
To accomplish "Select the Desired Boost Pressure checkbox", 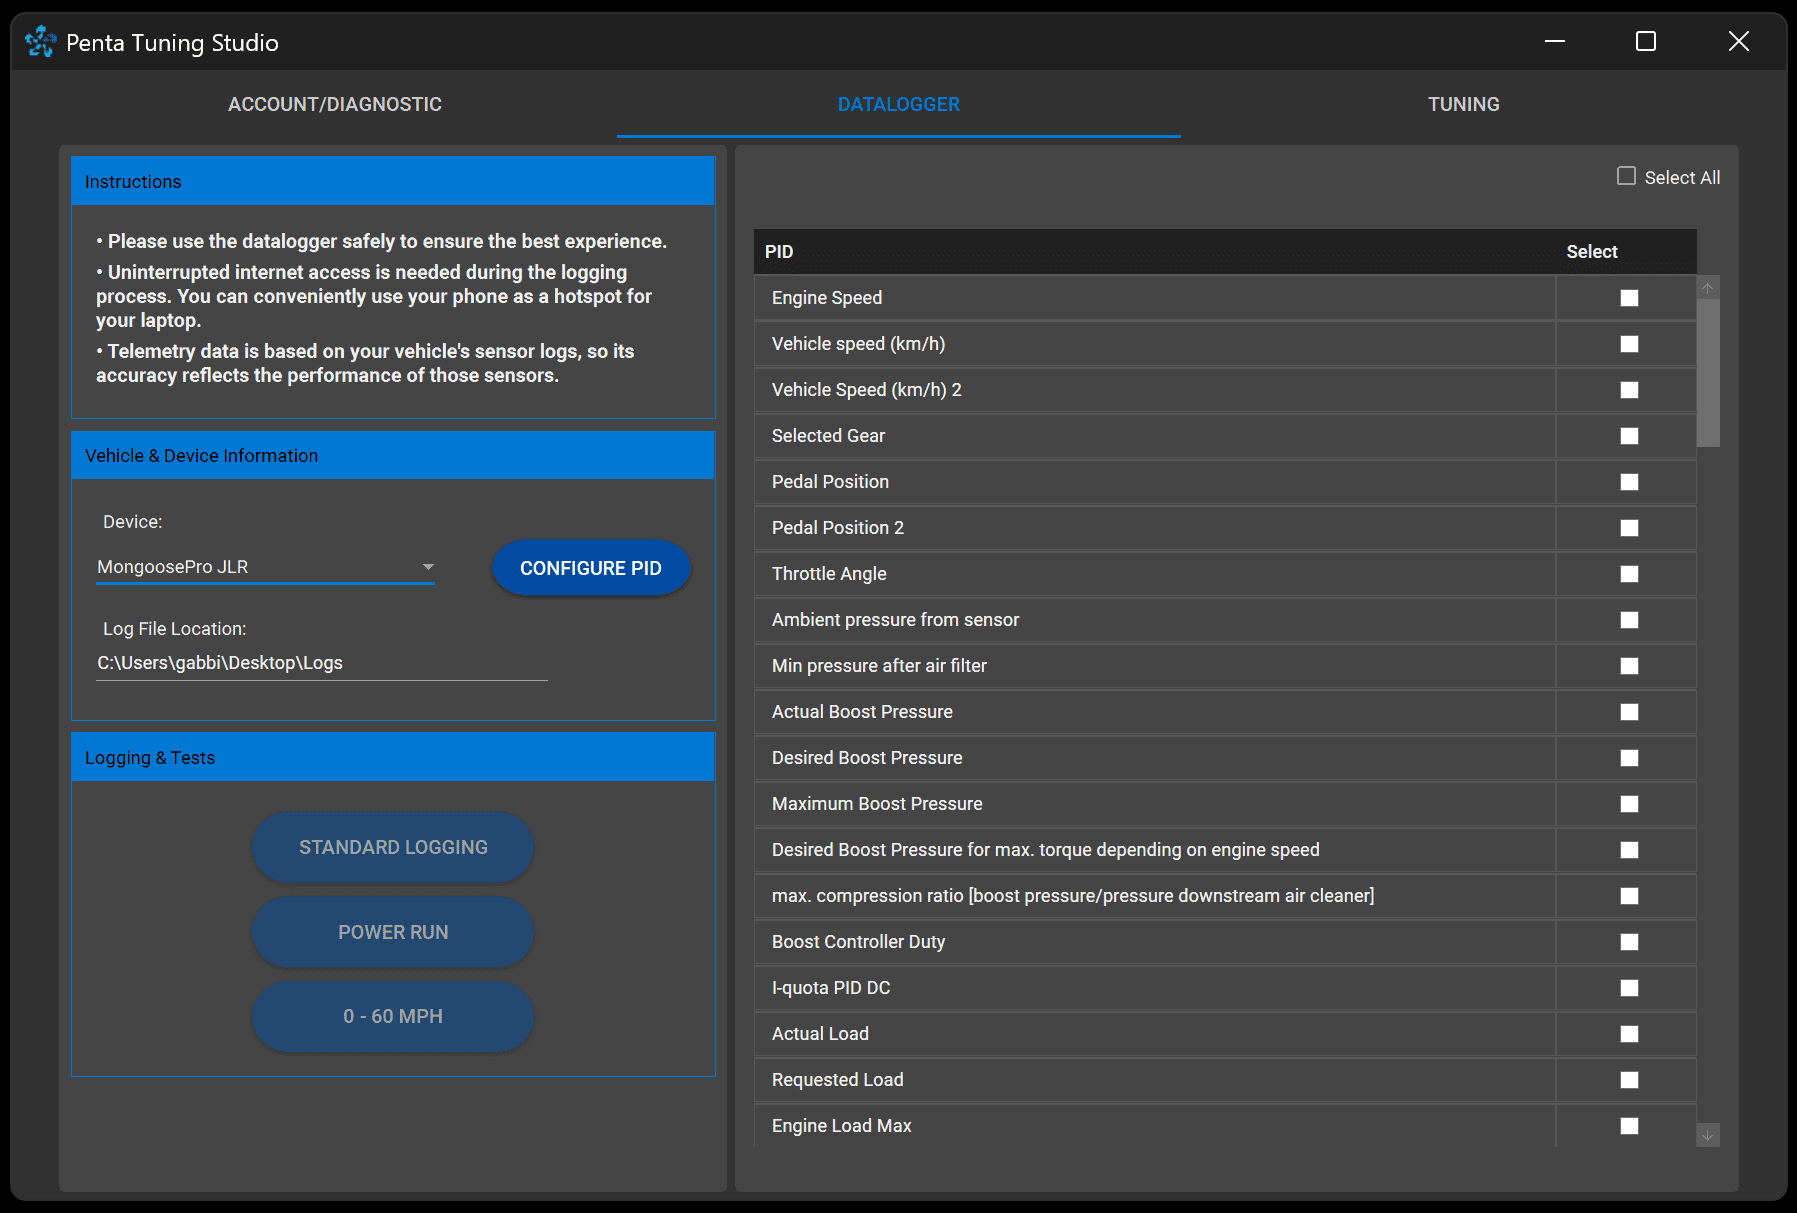I will pos(1629,758).
